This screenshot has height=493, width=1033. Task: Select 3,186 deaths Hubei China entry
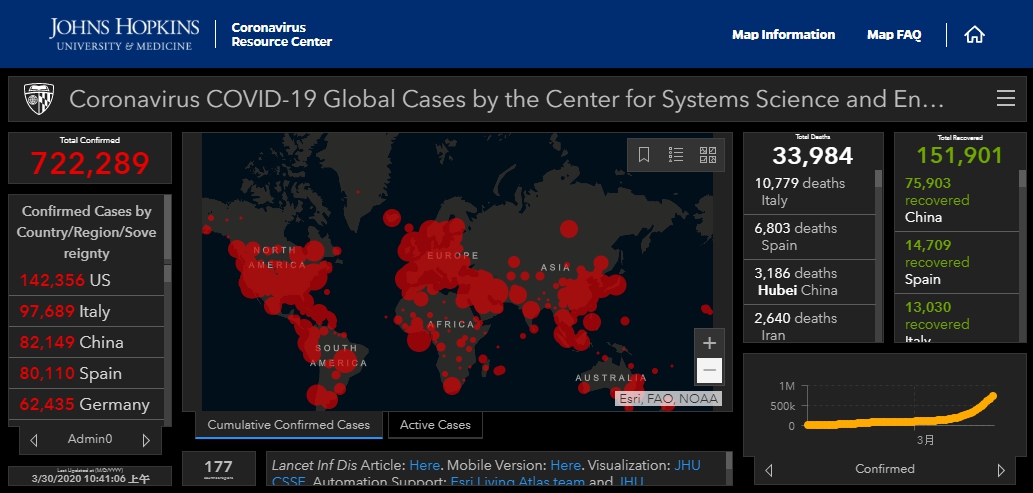coord(809,282)
